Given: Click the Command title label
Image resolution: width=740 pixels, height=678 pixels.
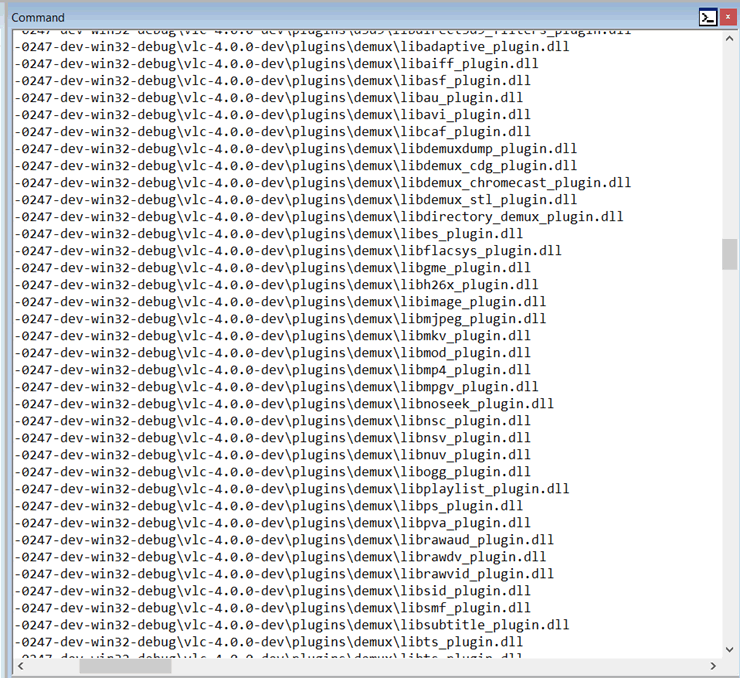Looking at the screenshot, I should [x=38, y=17].
